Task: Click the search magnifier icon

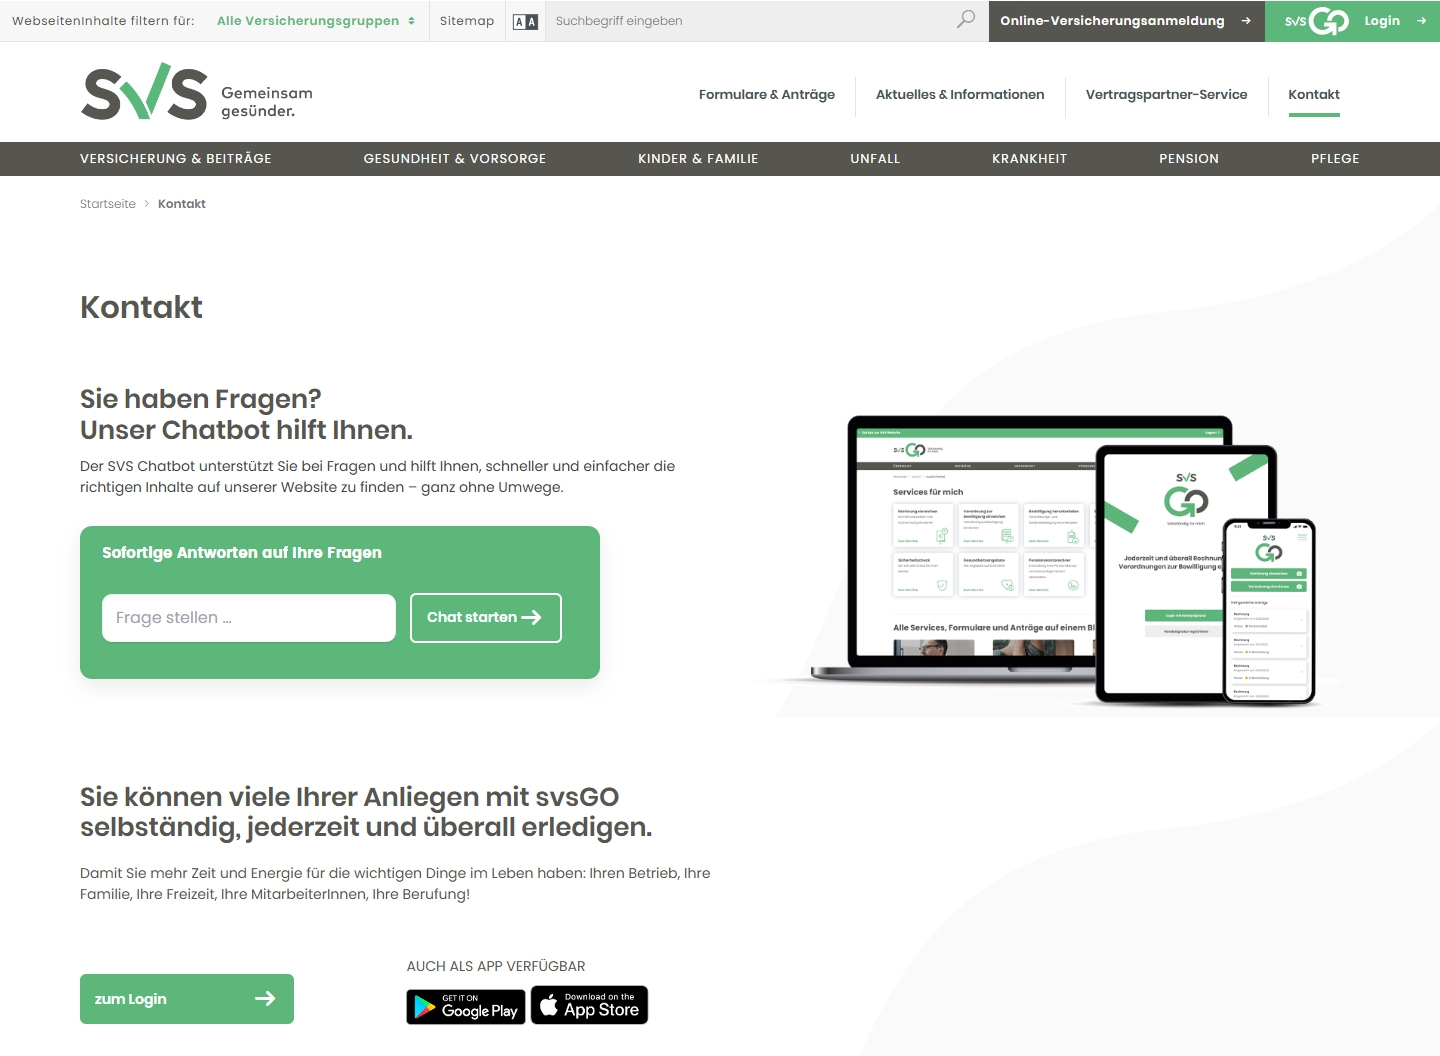Action: (x=966, y=20)
